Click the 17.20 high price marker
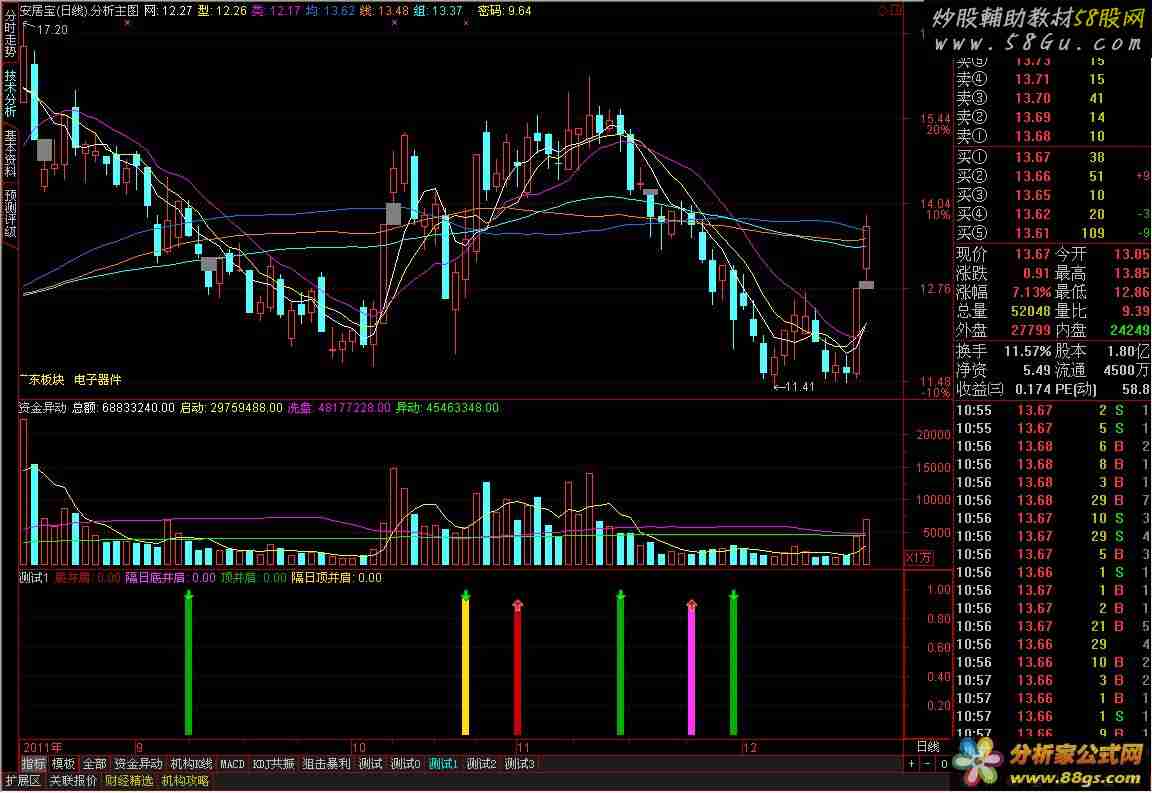The image size is (1152, 793). tap(51, 30)
